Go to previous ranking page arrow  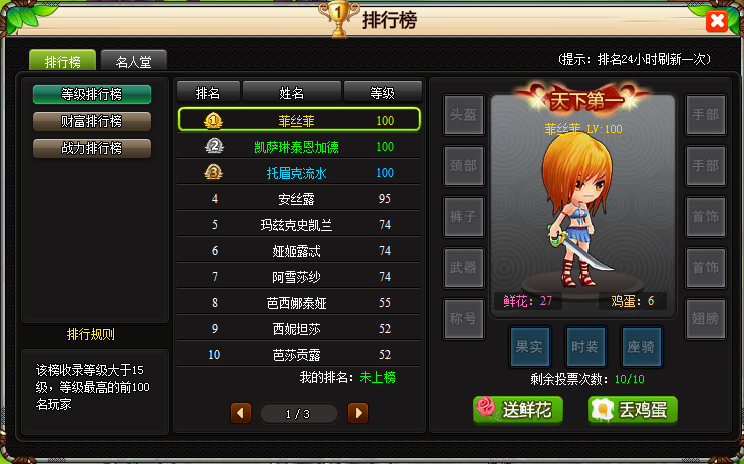(241, 413)
